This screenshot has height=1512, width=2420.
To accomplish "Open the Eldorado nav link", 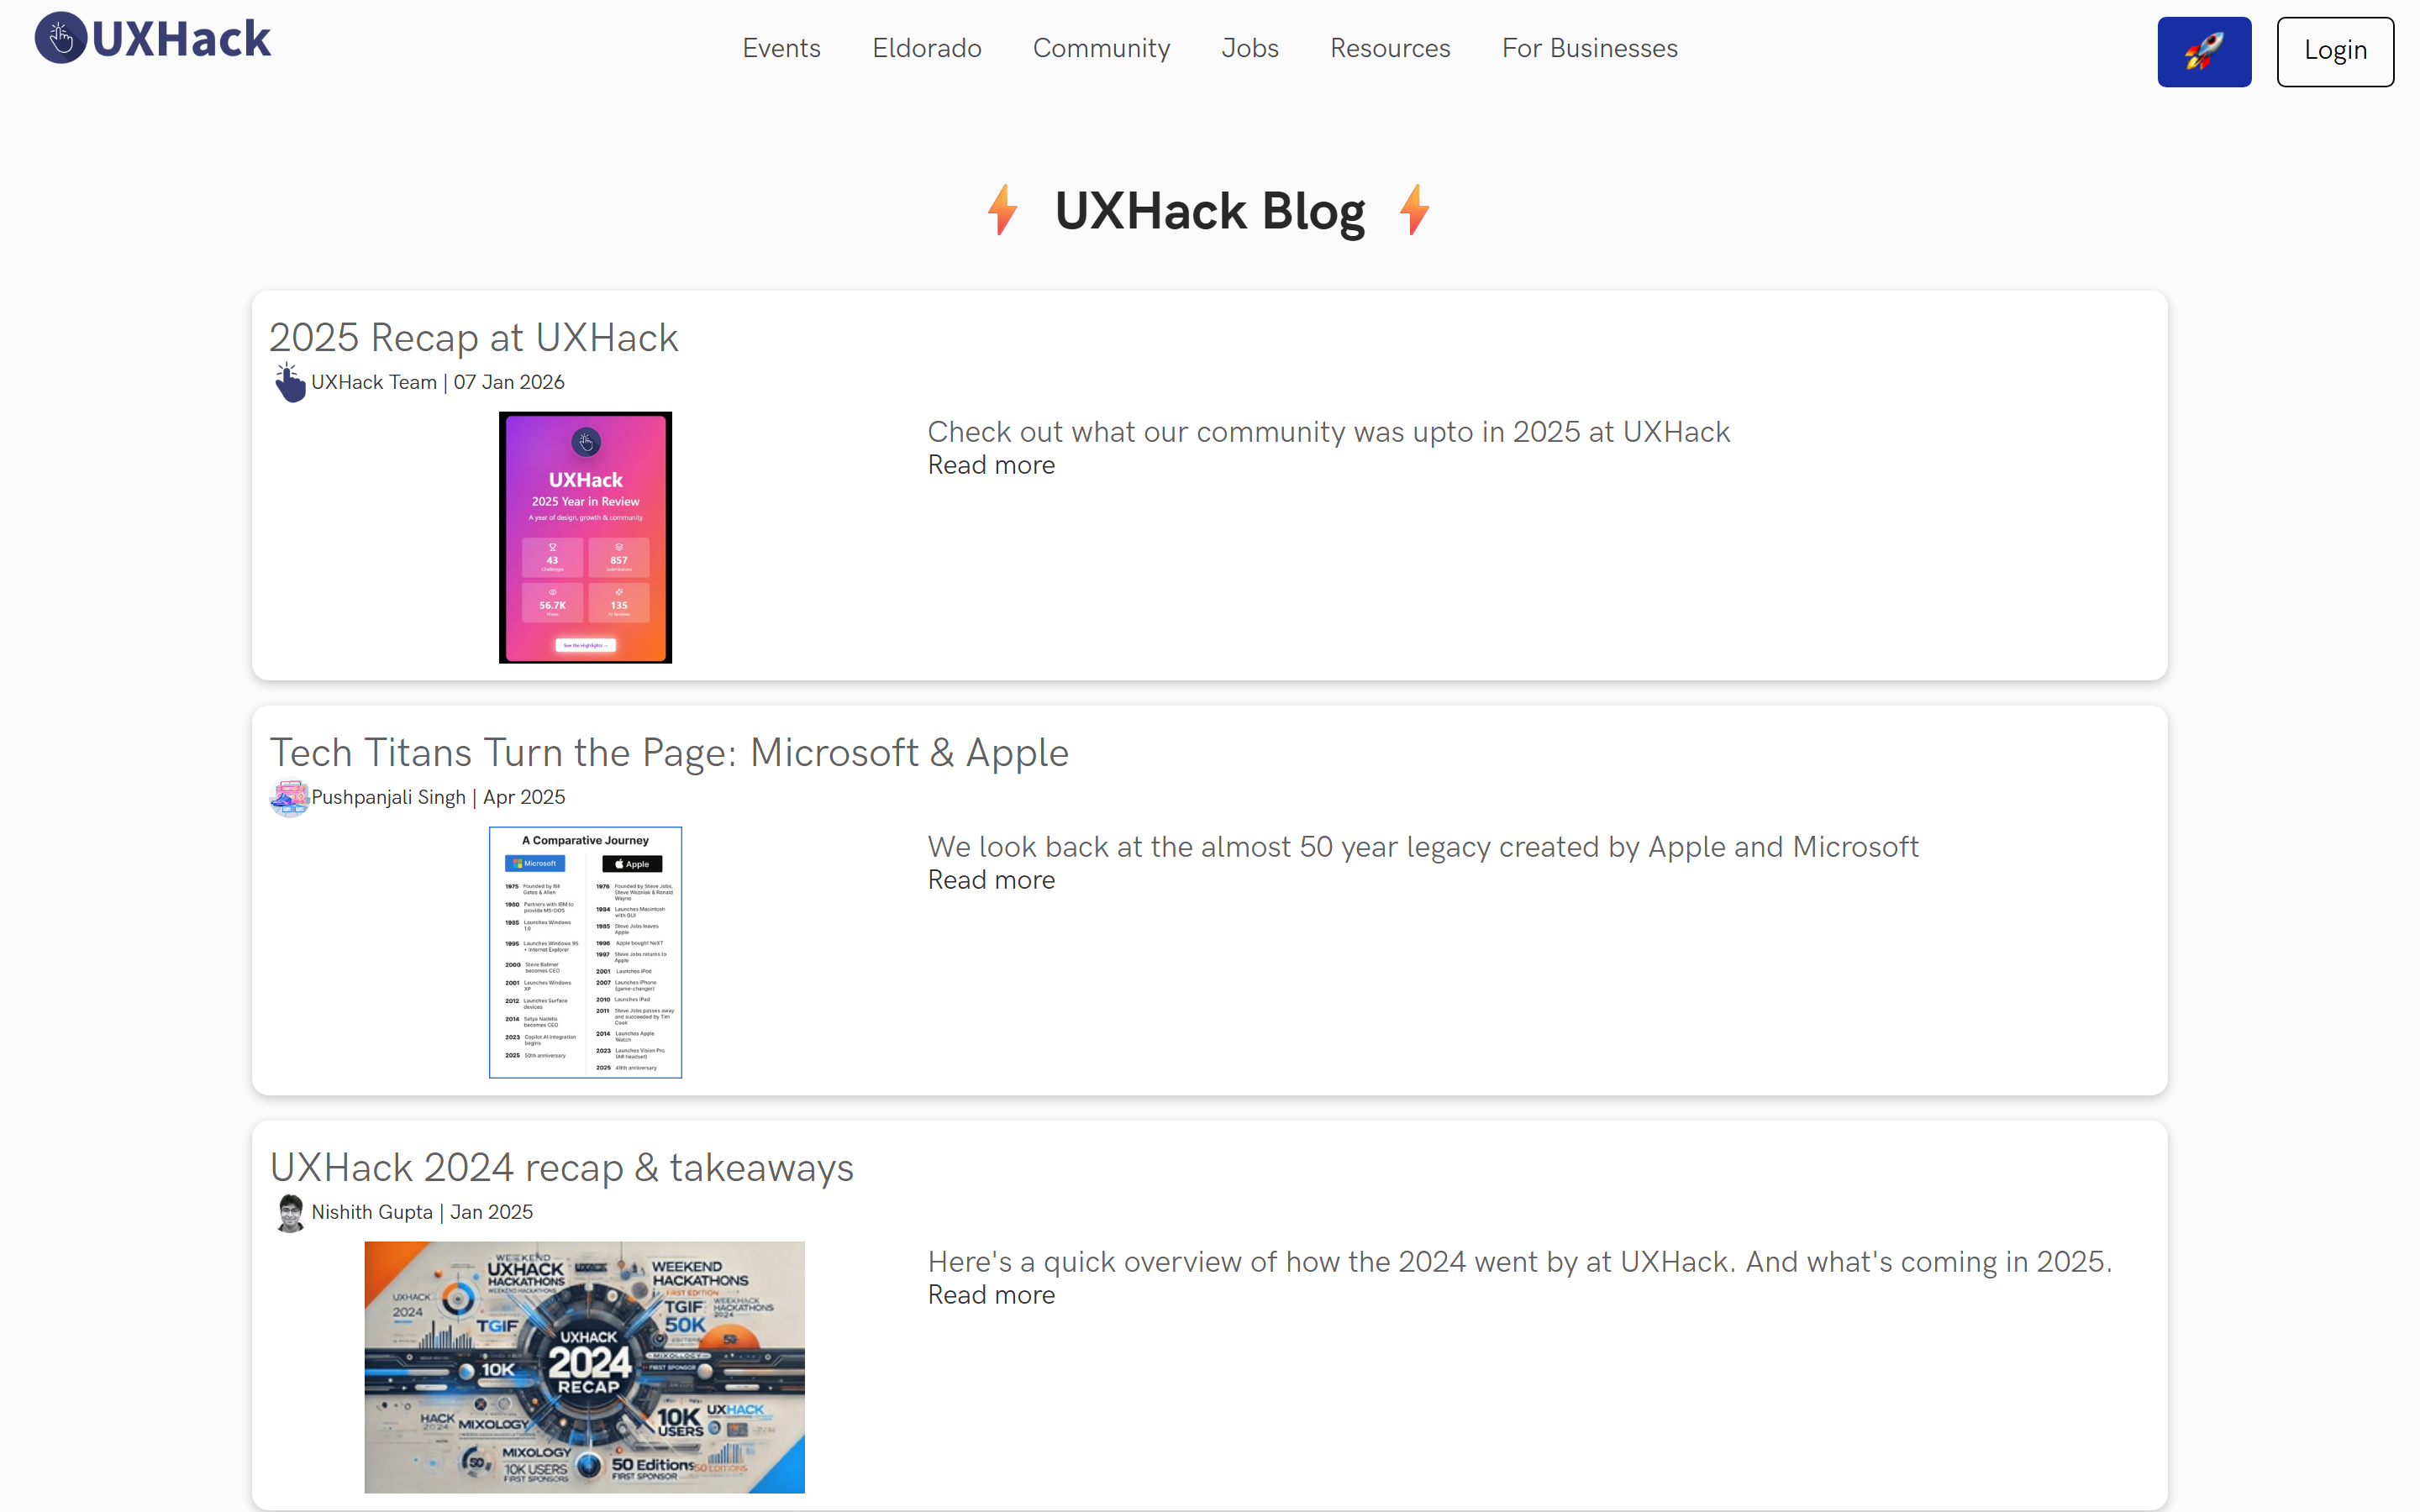I will point(926,48).
